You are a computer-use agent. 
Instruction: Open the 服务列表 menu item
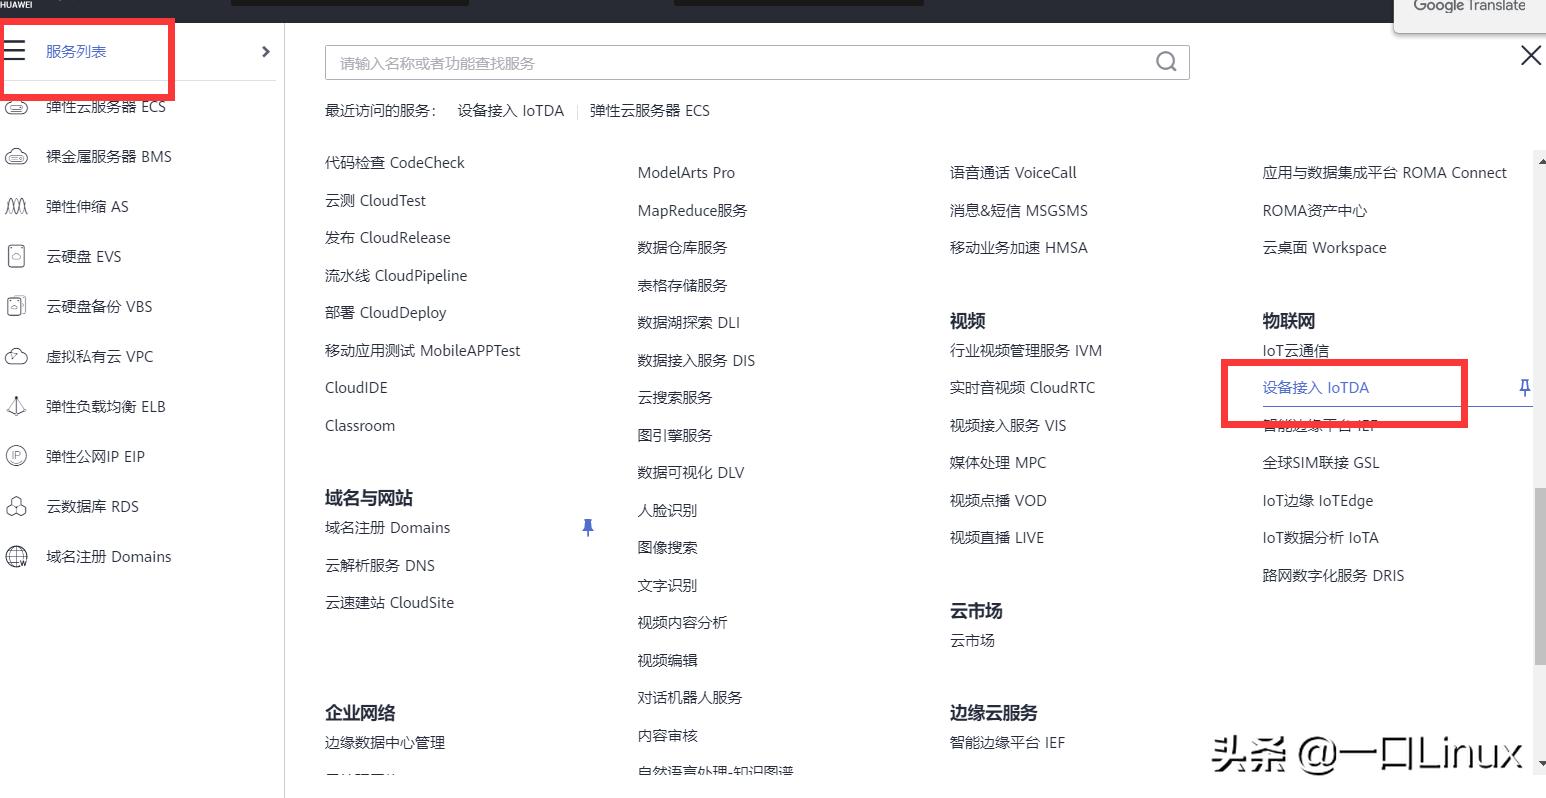75,50
